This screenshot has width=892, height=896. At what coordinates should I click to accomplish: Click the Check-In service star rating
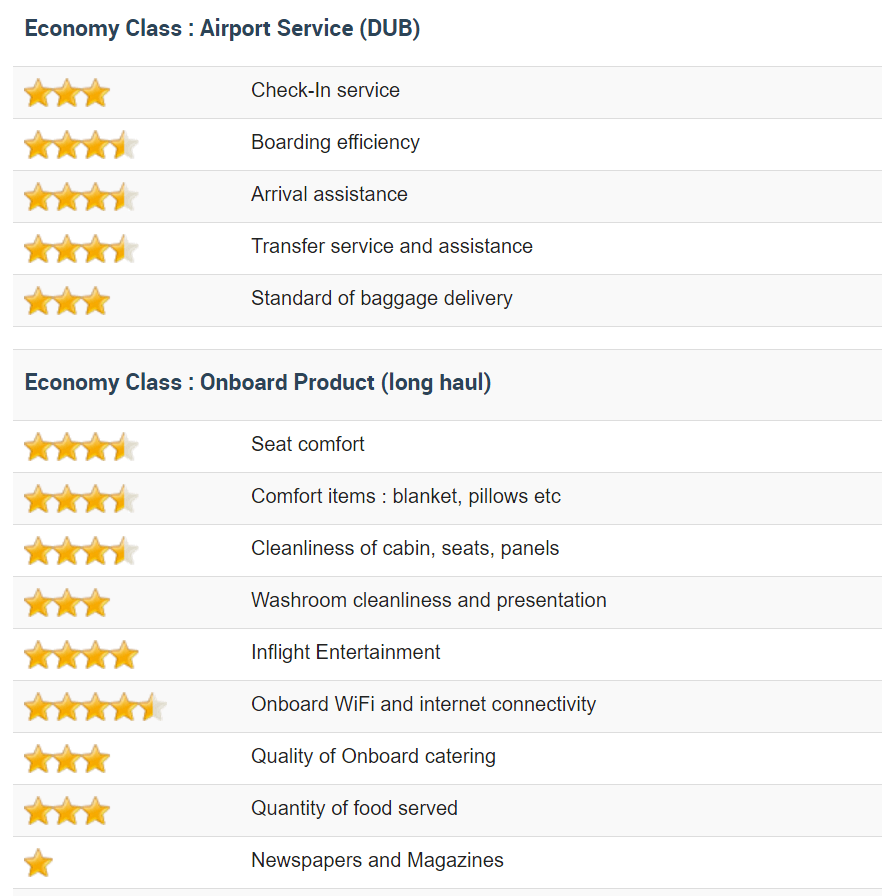[x=66, y=93]
